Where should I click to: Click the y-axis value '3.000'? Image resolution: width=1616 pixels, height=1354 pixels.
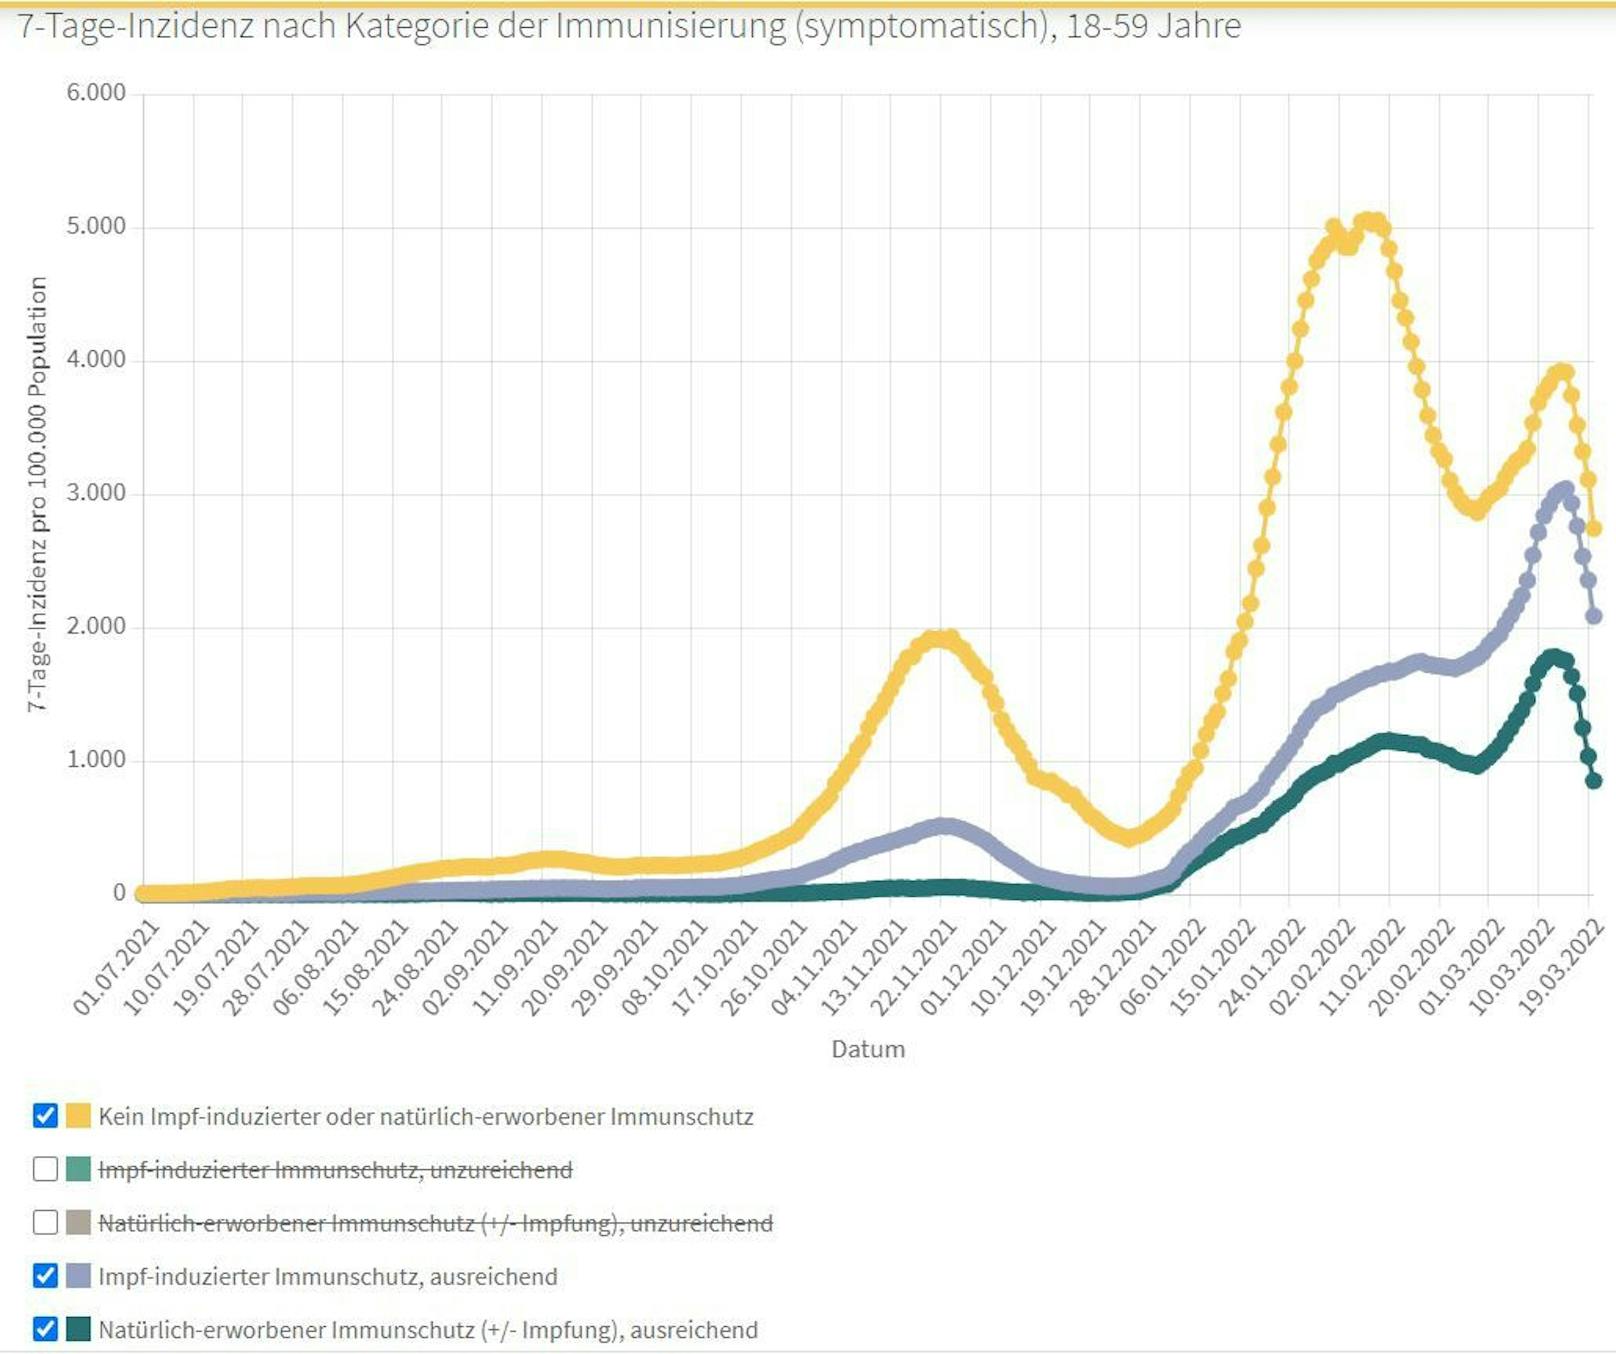[x=96, y=493]
